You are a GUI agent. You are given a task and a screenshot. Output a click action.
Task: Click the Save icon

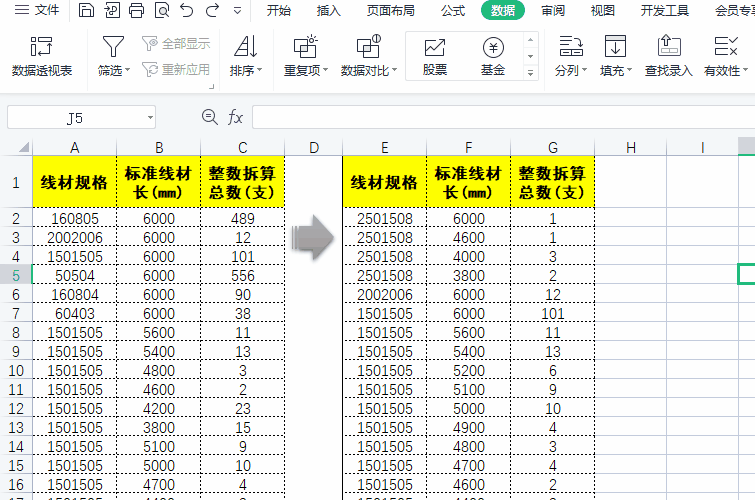86,10
